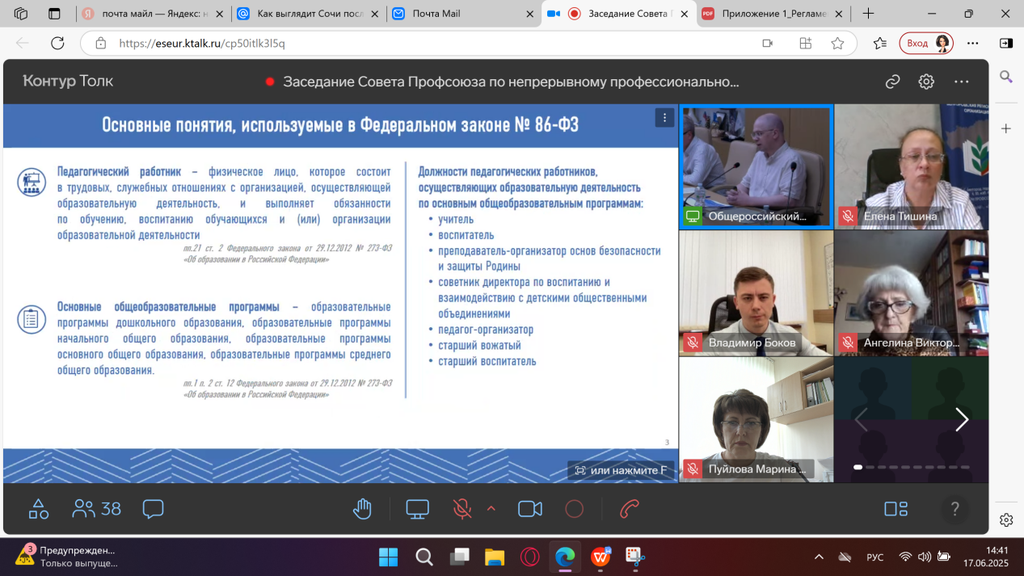The image size is (1024, 576).
Task: Click the Вход sign-in button
Action: (x=926, y=43)
